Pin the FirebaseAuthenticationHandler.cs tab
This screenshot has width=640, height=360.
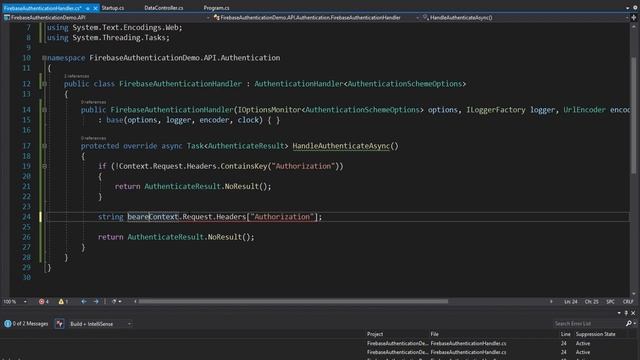(x=87, y=8)
